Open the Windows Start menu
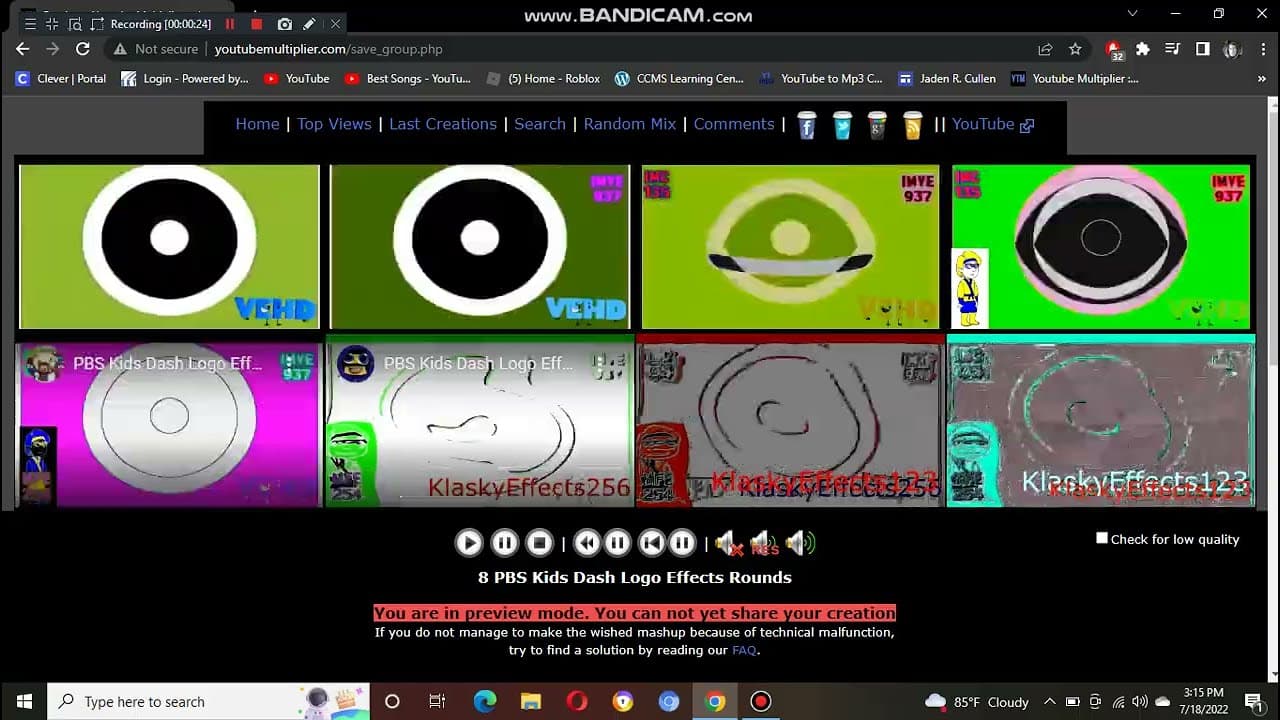 (x=24, y=701)
